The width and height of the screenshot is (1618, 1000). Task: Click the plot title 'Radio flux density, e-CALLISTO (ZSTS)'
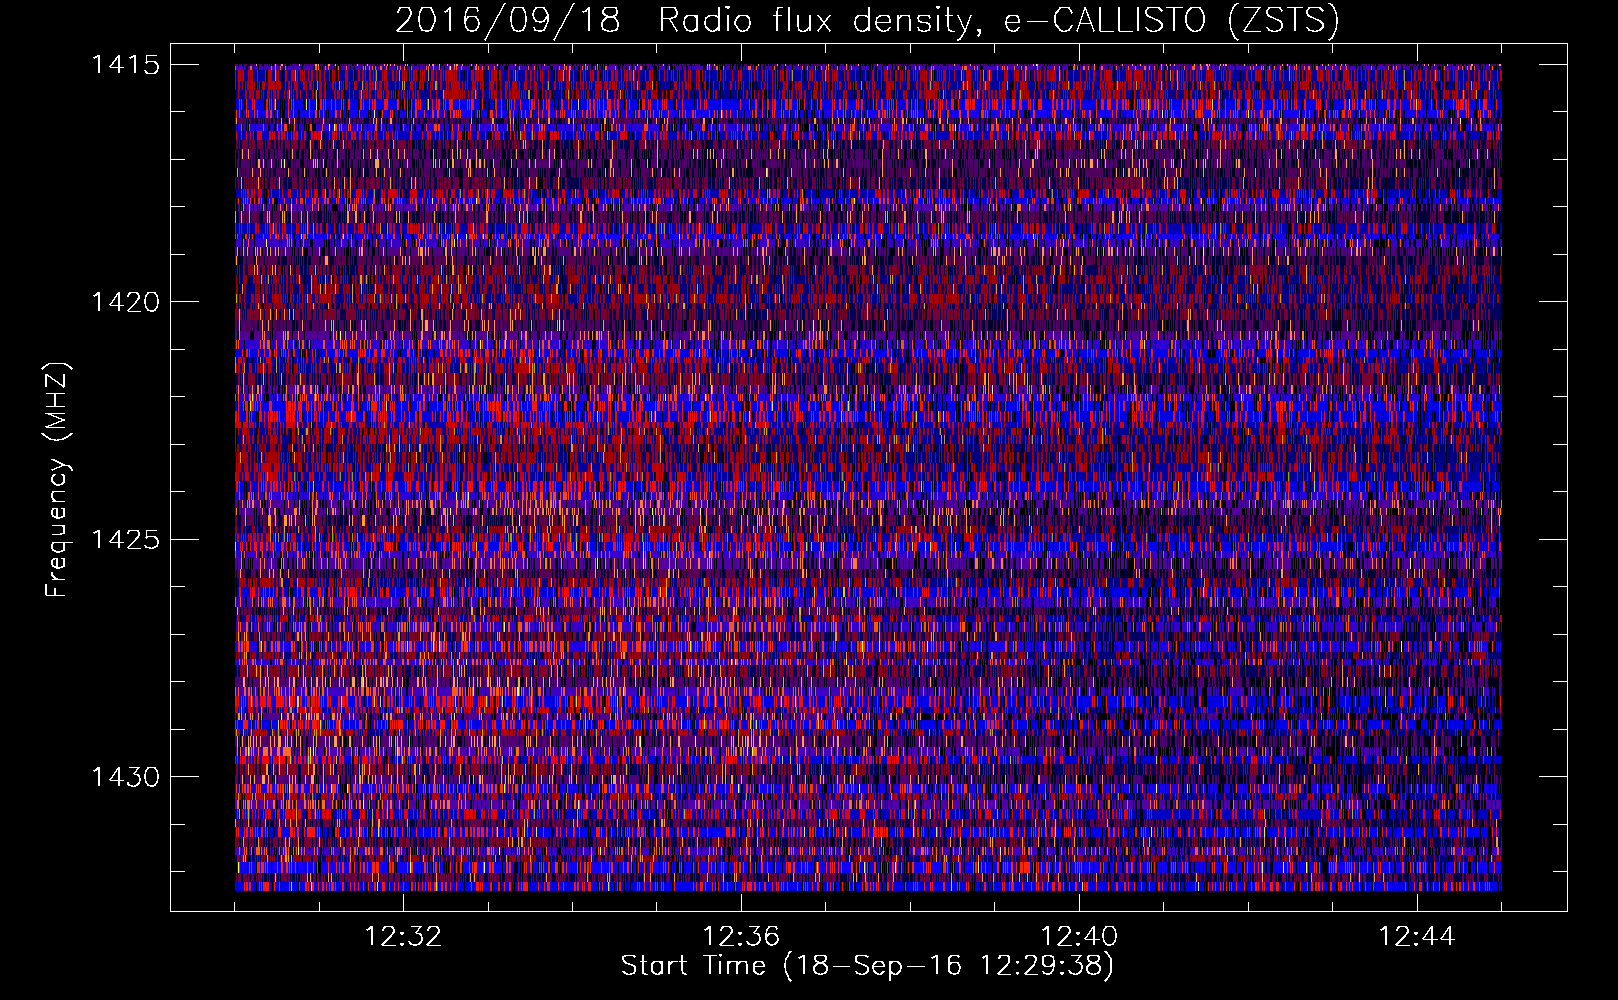click(x=998, y=21)
